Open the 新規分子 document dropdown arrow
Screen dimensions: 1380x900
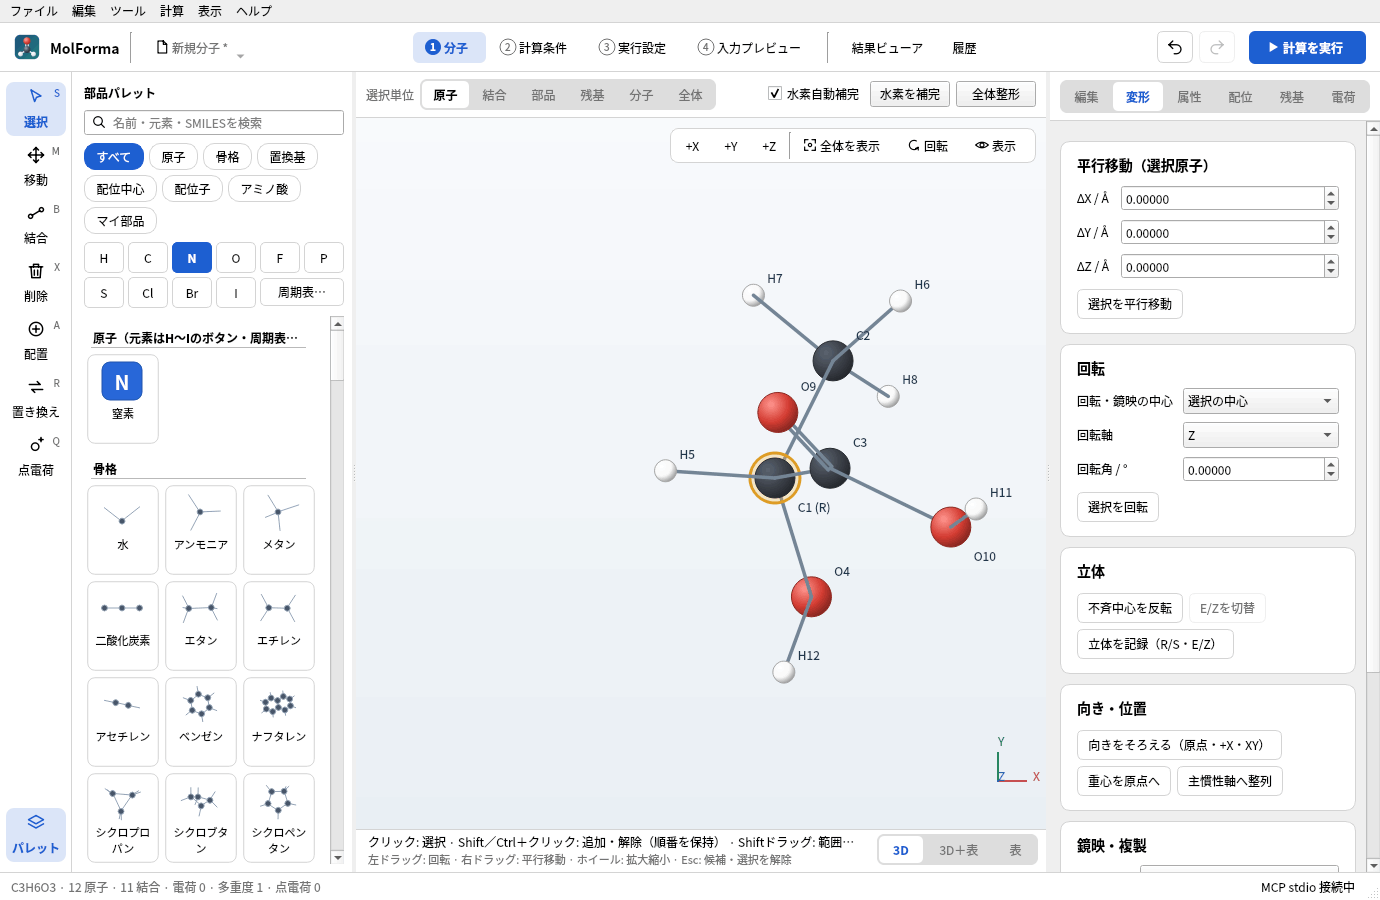[x=240, y=55]
